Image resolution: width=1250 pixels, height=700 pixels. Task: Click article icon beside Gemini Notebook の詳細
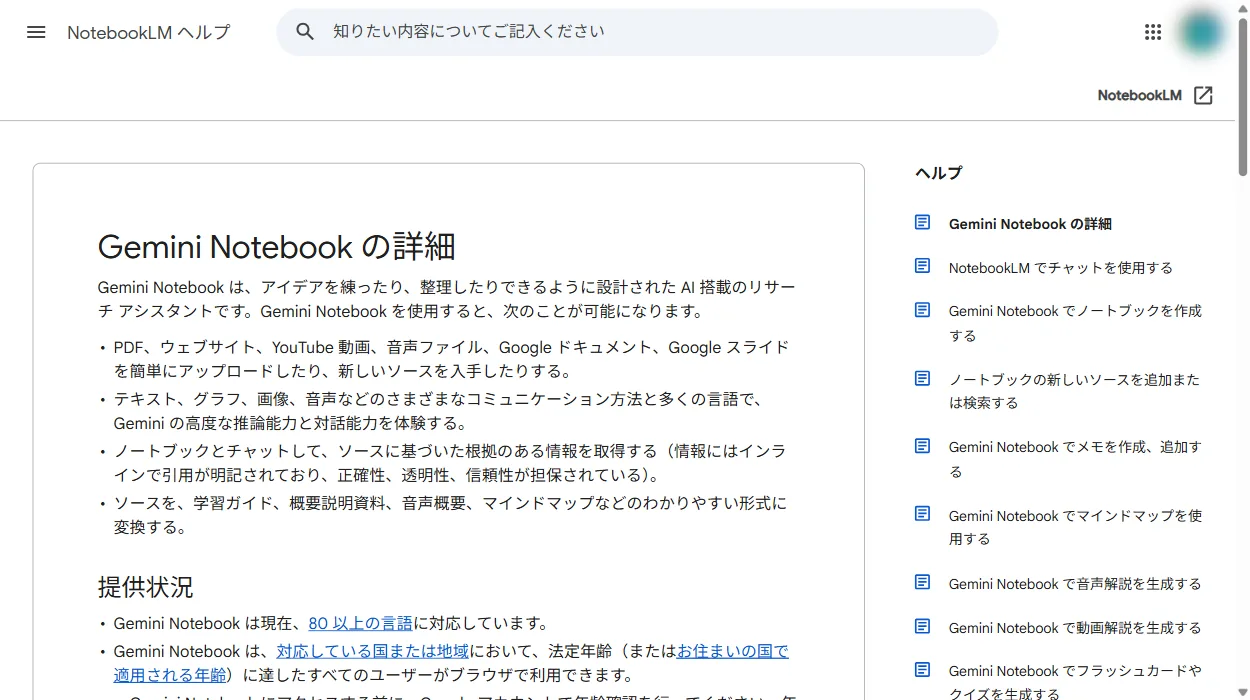click(x=923, y=222)
